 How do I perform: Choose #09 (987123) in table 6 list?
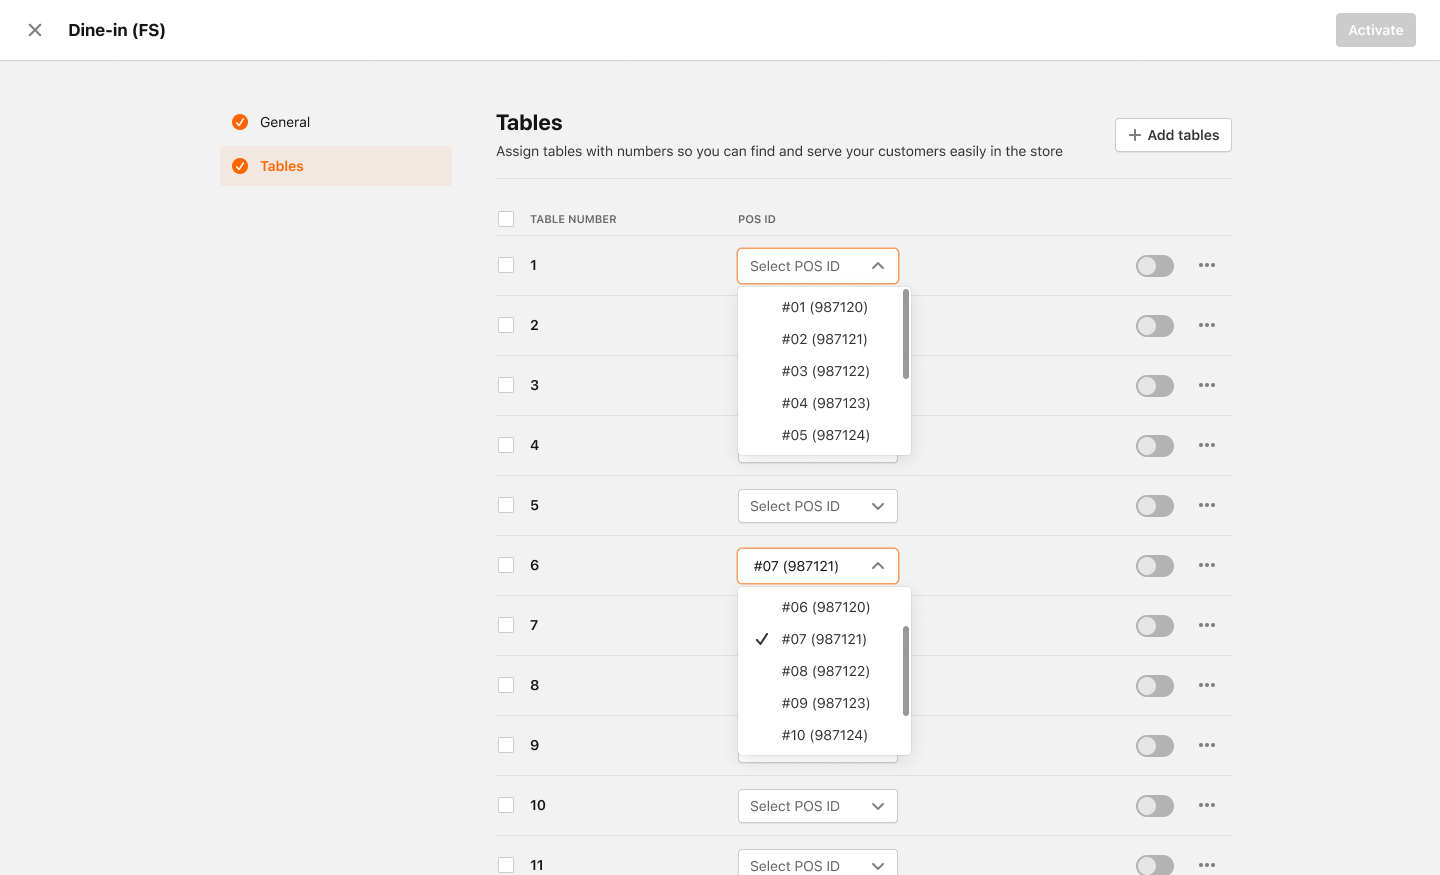(824, 703)
